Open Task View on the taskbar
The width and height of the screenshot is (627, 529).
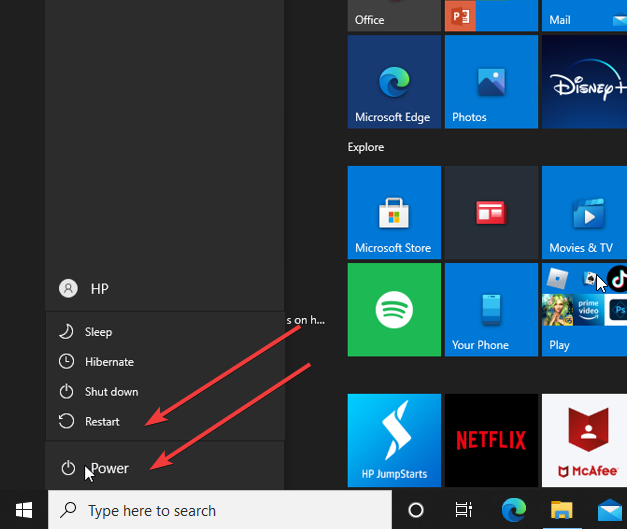(x=463, y=510)
